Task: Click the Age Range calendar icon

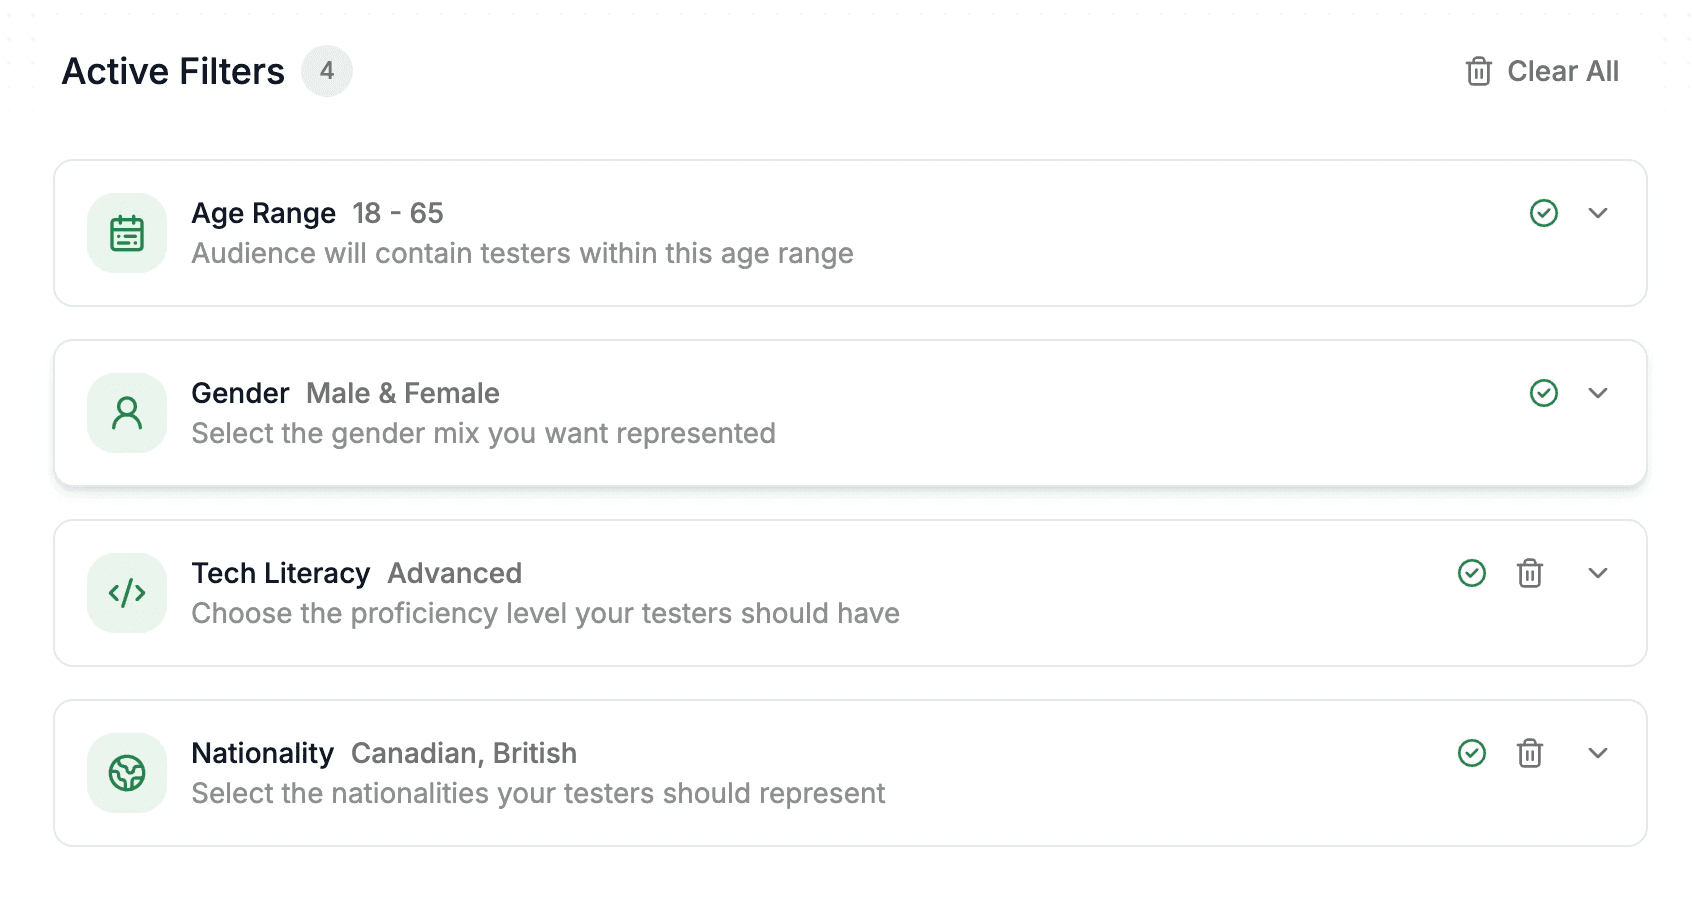Action: [127, 233]
